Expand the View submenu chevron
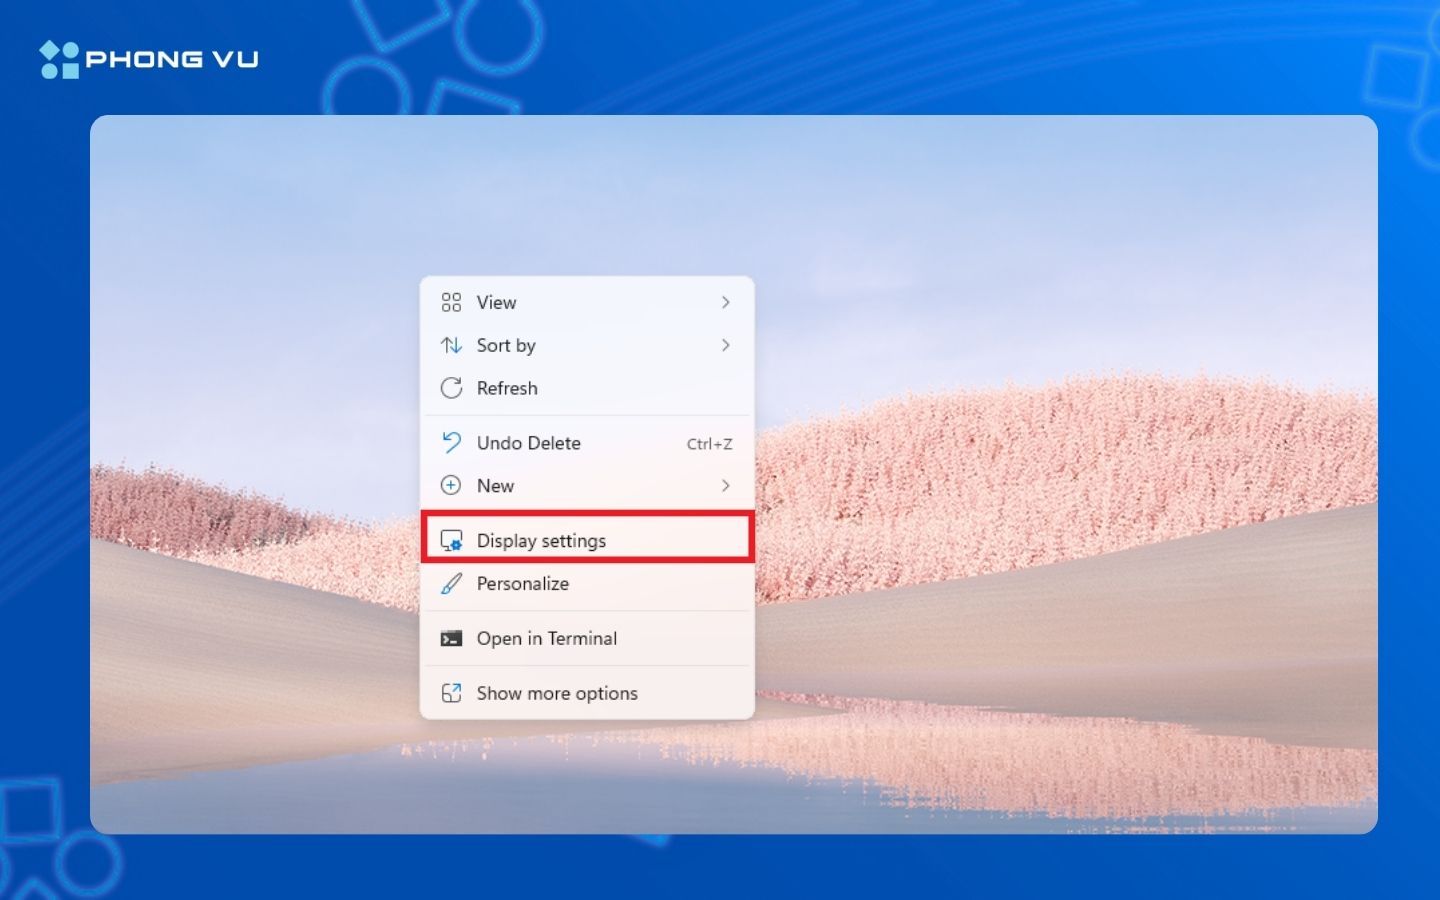Screen dimensions: 1440x900 [x=726, y=302]
